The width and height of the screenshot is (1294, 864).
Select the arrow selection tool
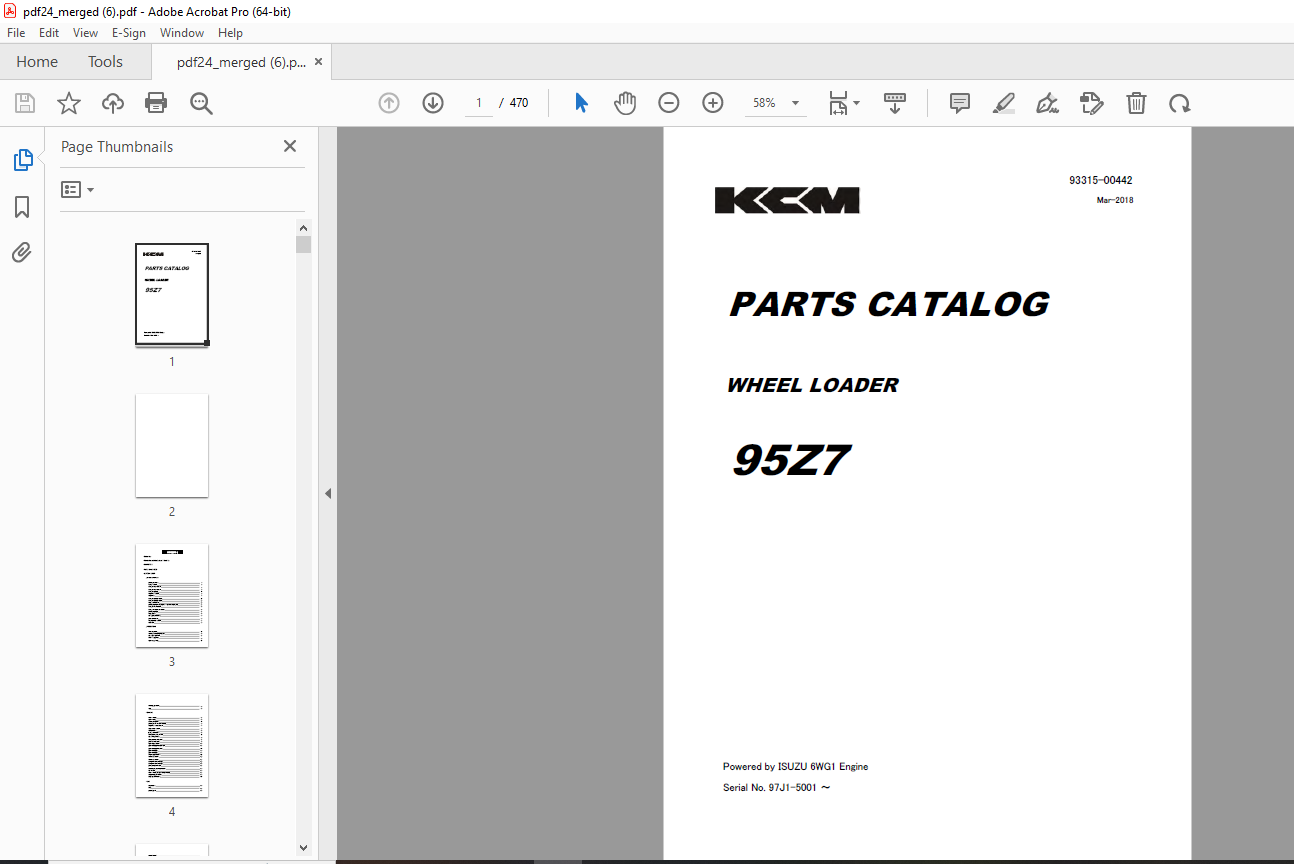click(x=581, y=103)
